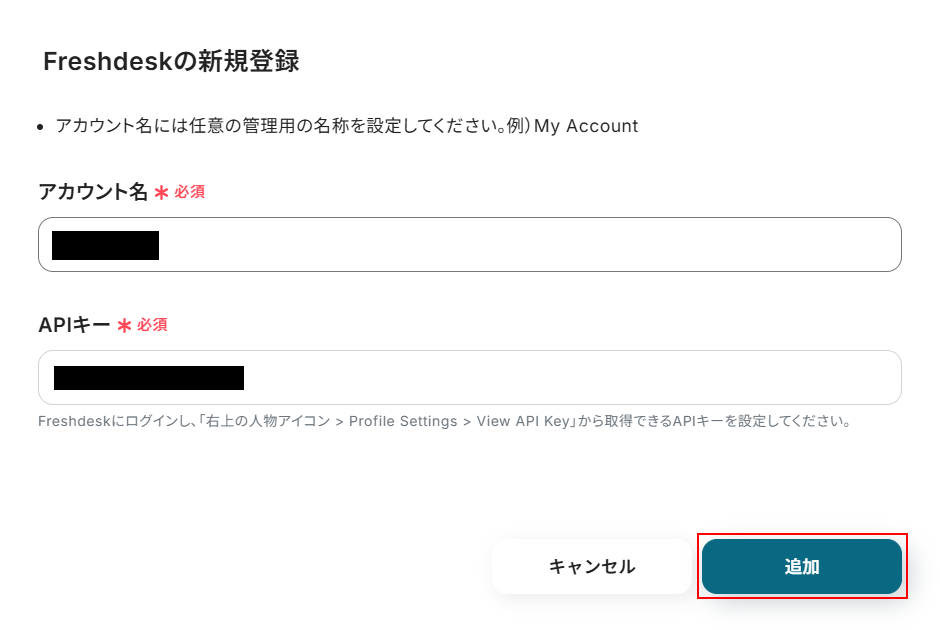
Task: Select the redacted API key value
Action: click(149, 378)
